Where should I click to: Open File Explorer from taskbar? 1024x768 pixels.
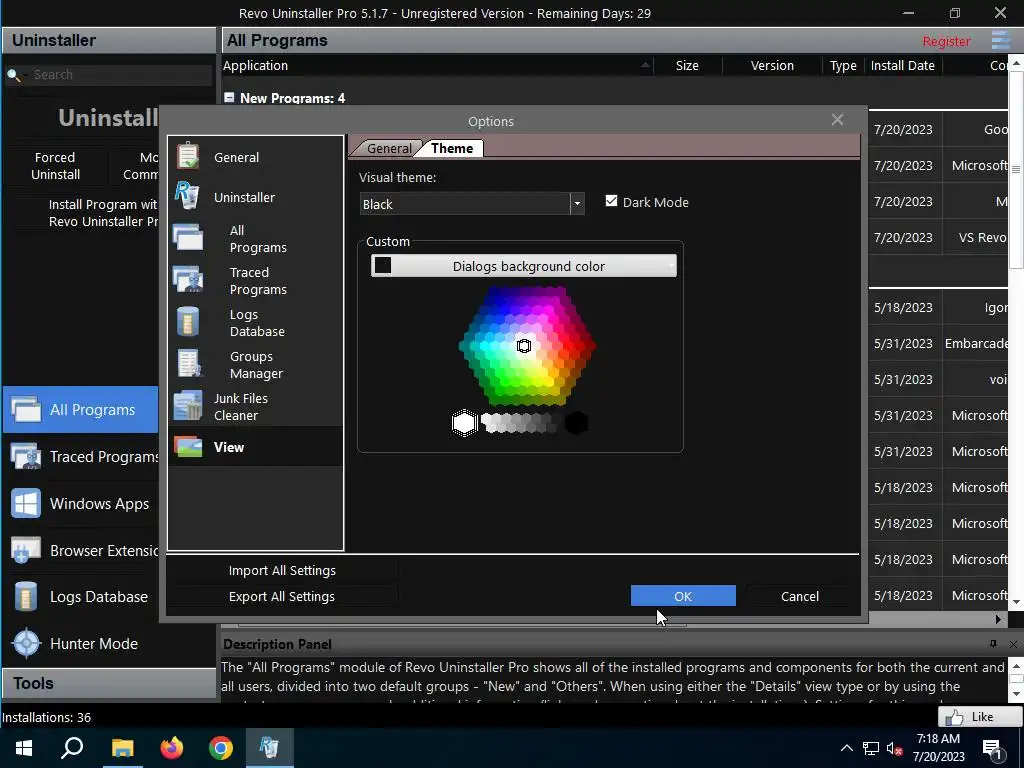click(x=122, y=748)
